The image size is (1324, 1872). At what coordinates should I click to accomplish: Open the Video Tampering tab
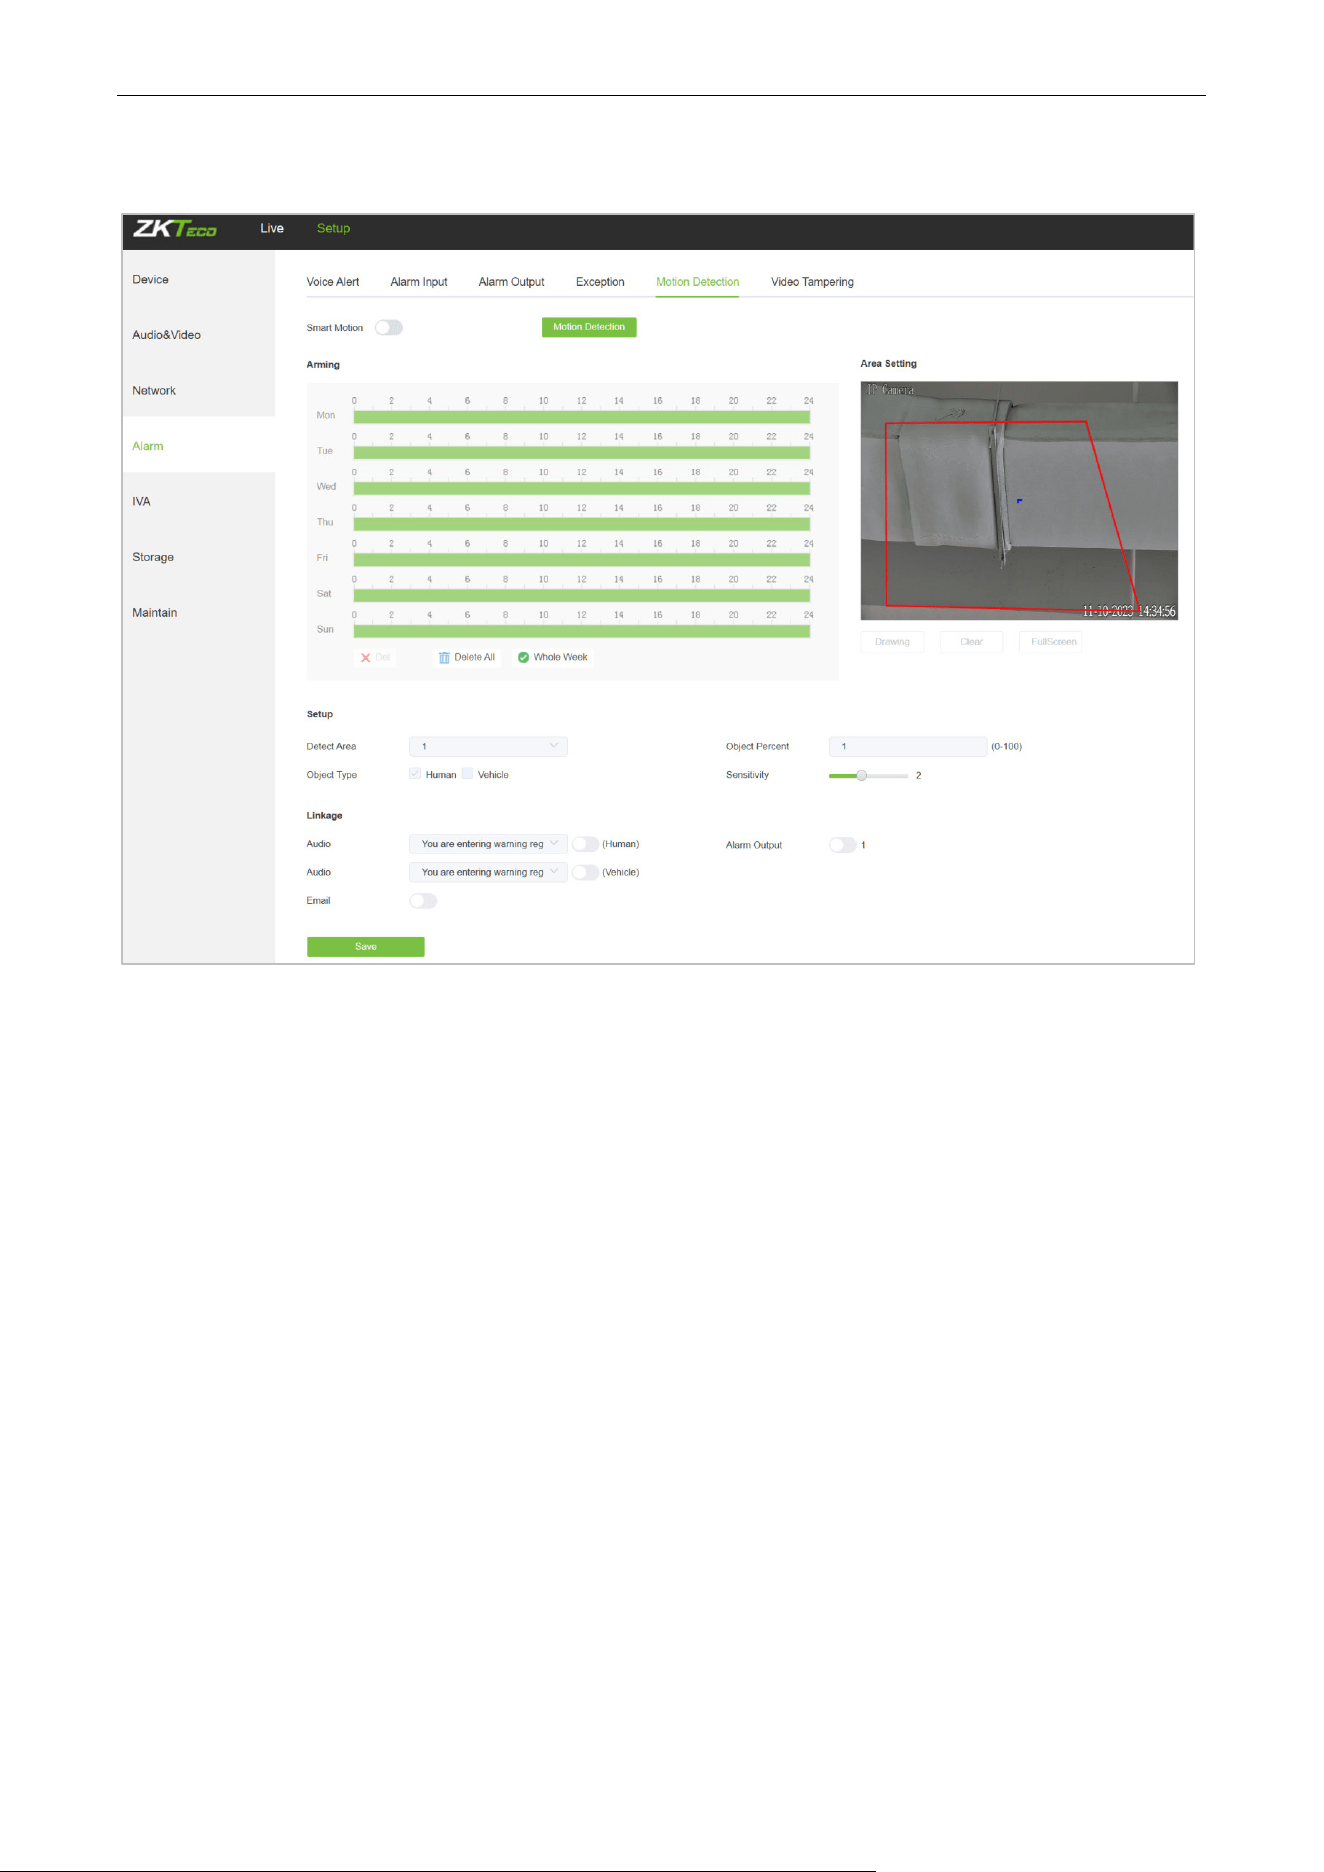(812, 282)
